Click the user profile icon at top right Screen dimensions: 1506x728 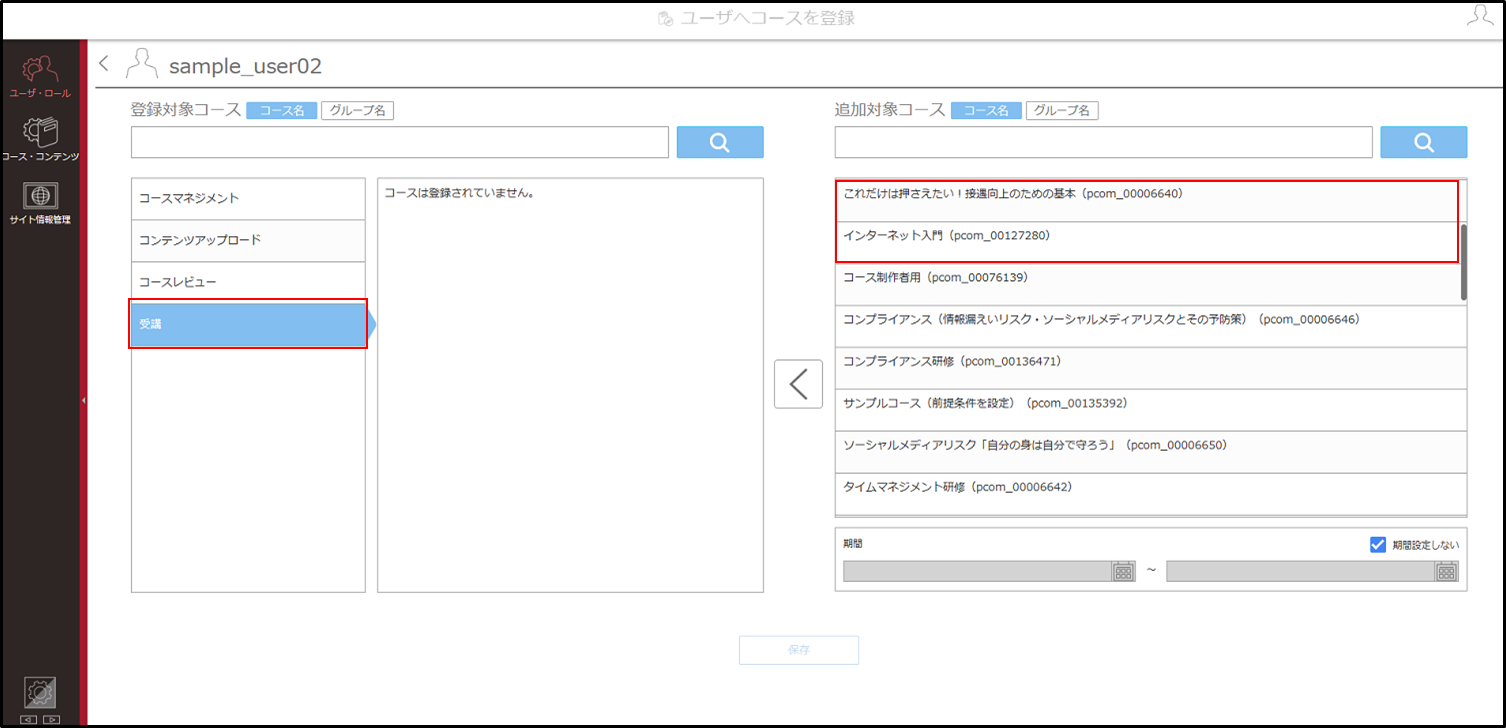(1479, 17)
